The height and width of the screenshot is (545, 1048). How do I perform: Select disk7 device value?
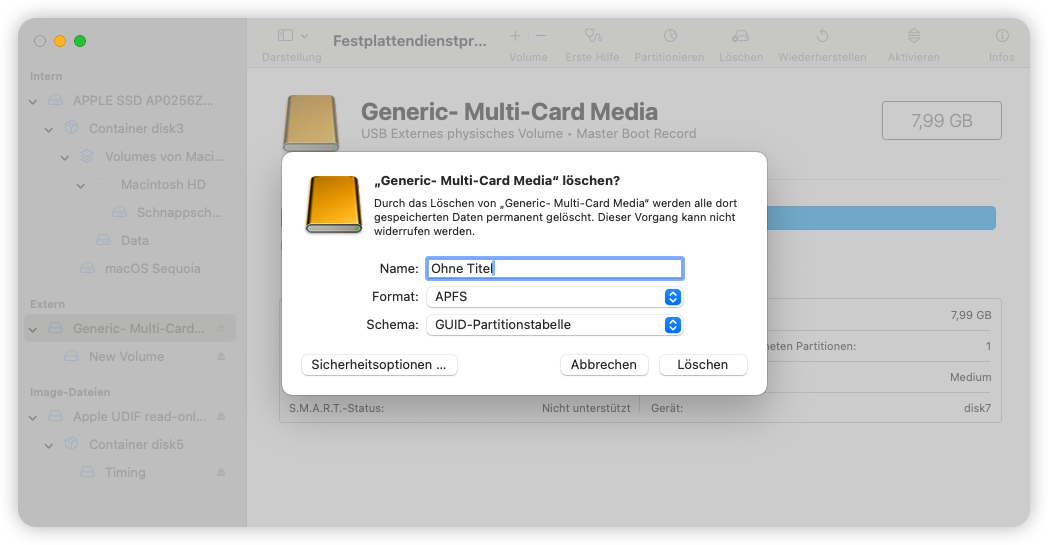pos(977,408)
